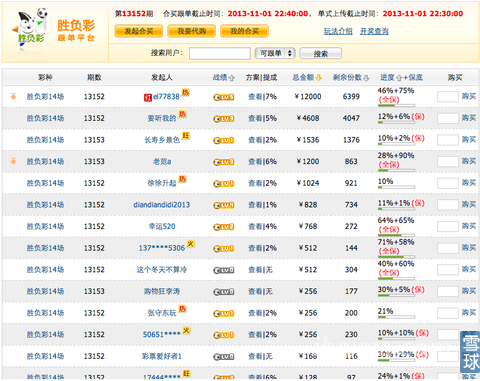
Task: Click 购买 in the 张守东玩 row
Action: point(469,313)
